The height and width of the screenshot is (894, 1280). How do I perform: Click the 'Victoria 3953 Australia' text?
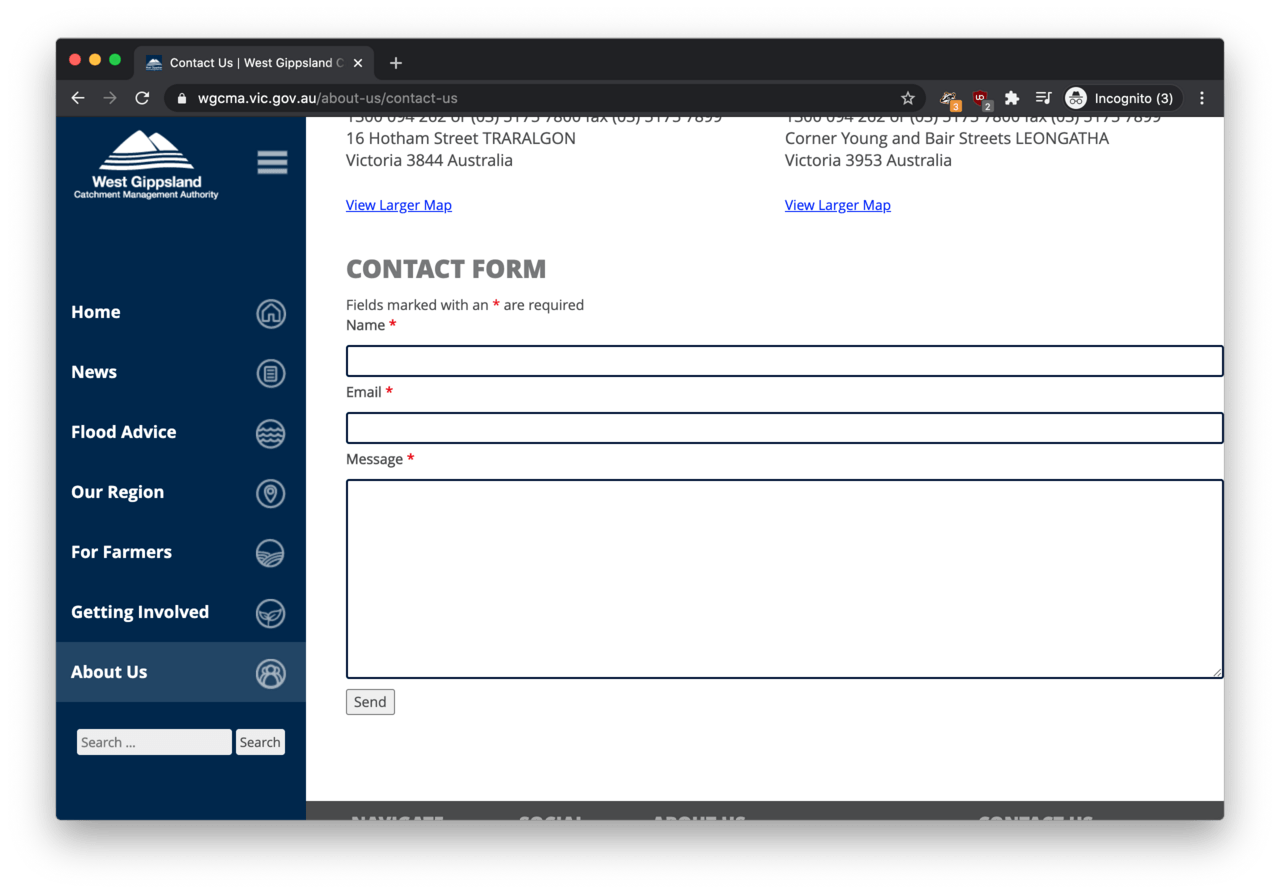coord(868,160)
